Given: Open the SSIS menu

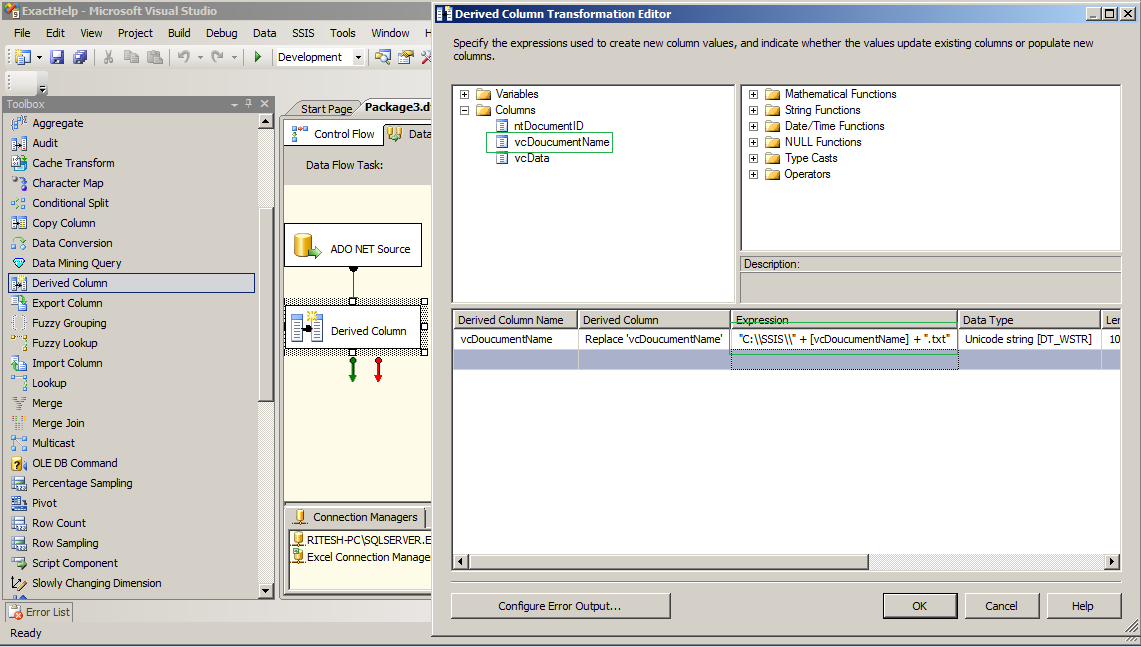Looking at the screenshot, I should point(303,33).
